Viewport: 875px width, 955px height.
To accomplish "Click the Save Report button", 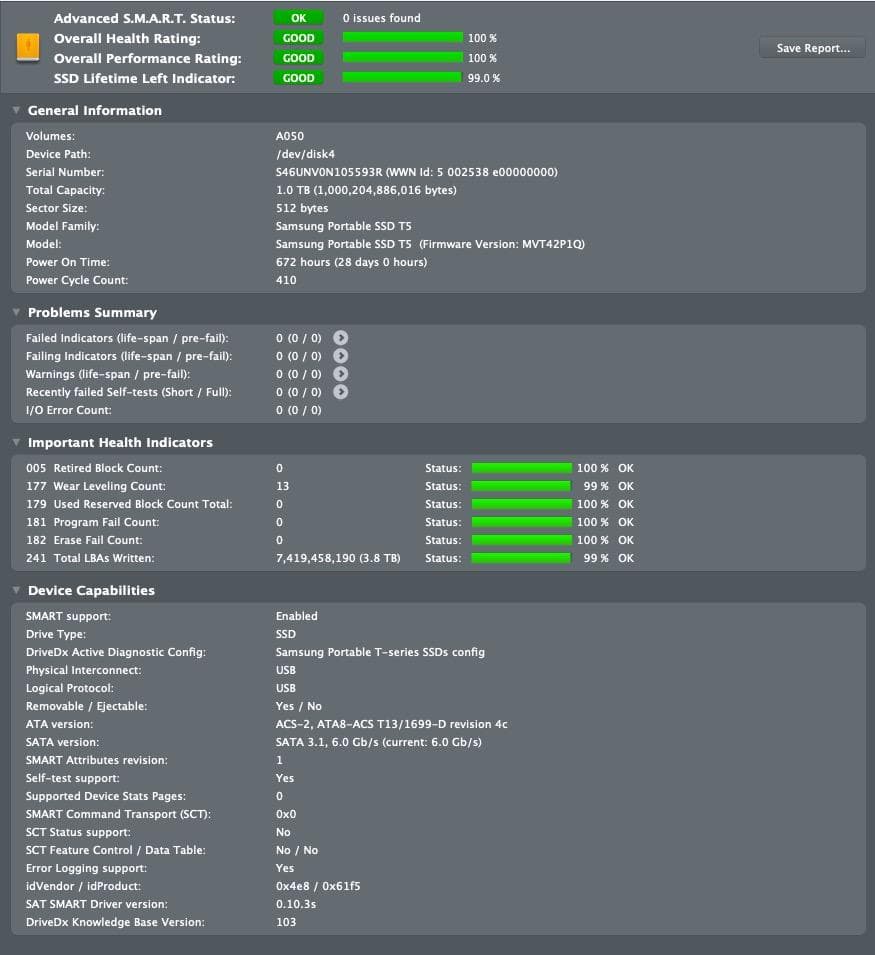I will pos(813,48).
